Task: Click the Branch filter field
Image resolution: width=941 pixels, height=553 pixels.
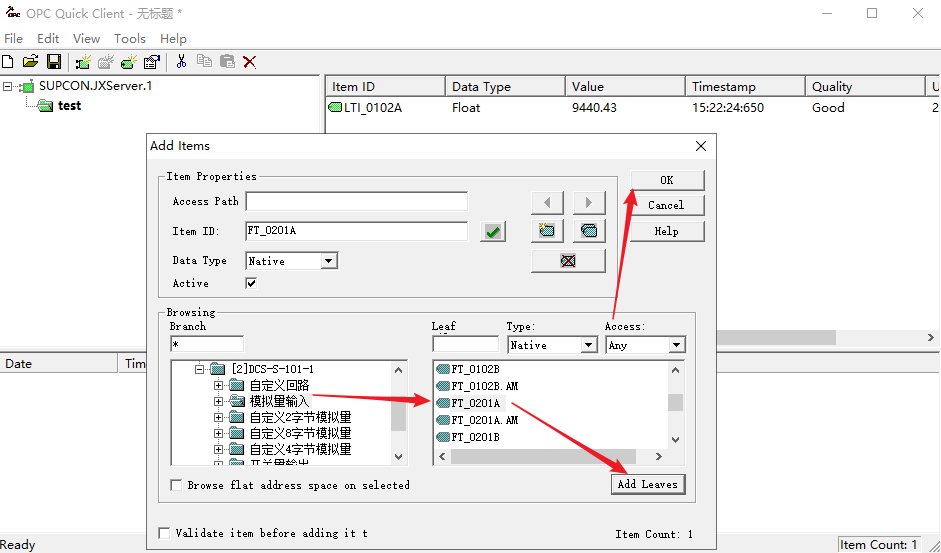Action: 207,345
